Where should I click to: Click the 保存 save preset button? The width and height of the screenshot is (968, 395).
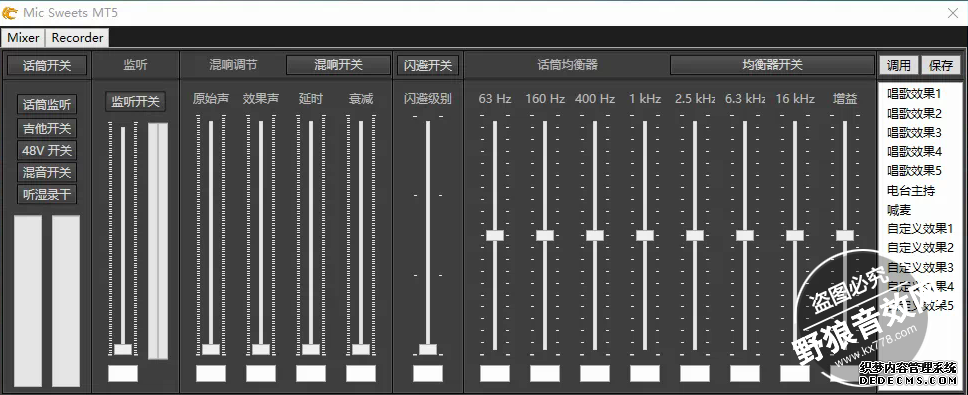(941, 65)
